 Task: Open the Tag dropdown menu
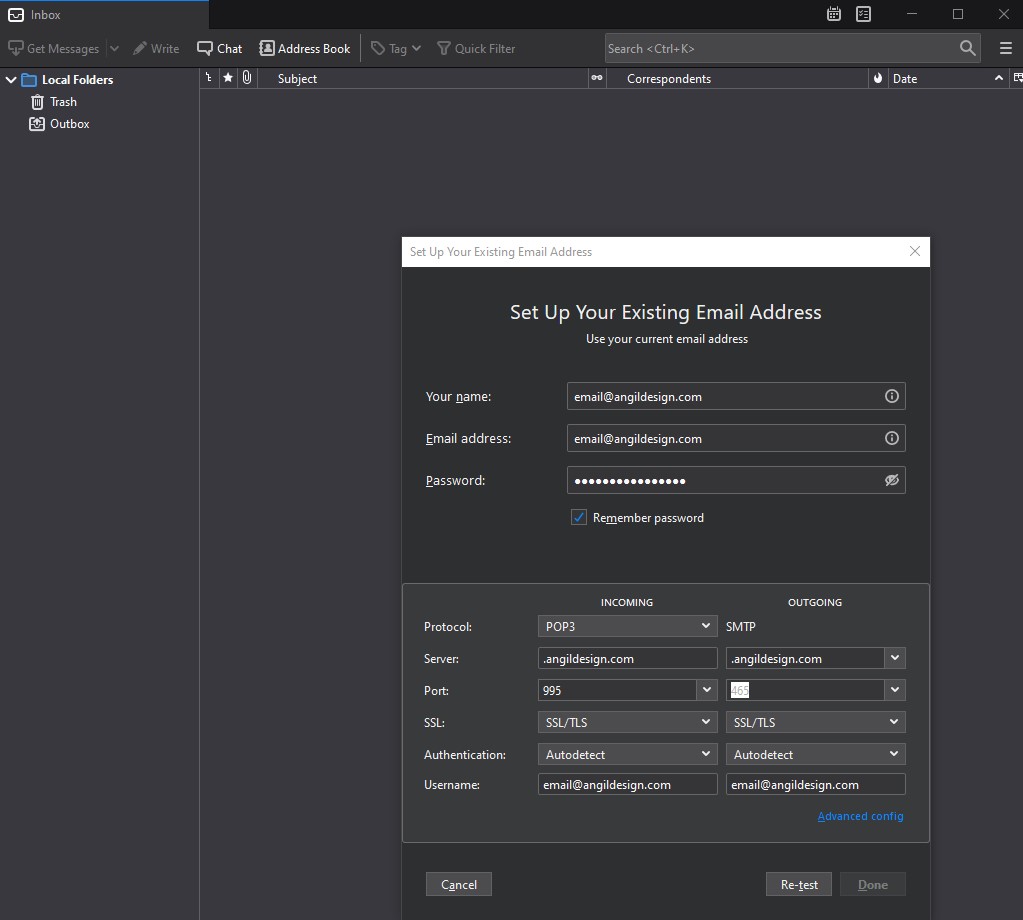[x=396, y=48]
